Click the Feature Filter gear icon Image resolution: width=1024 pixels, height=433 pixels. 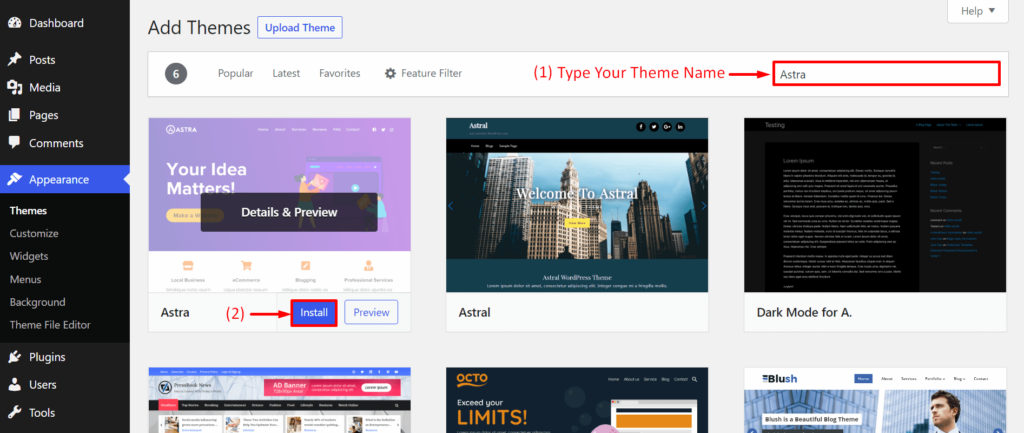[x=391, y=73]
